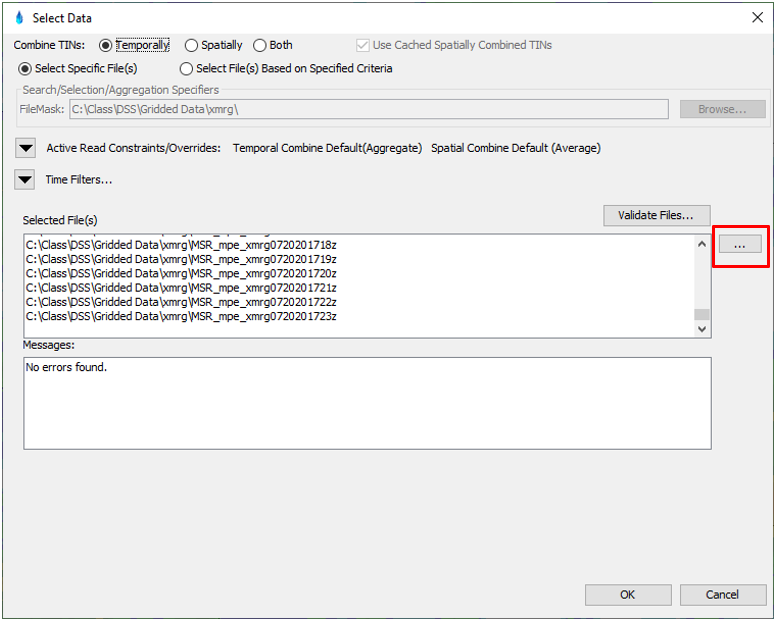
Task: Select file MSR_mpe_xmrg0720201718z
Action: [181, 245]
